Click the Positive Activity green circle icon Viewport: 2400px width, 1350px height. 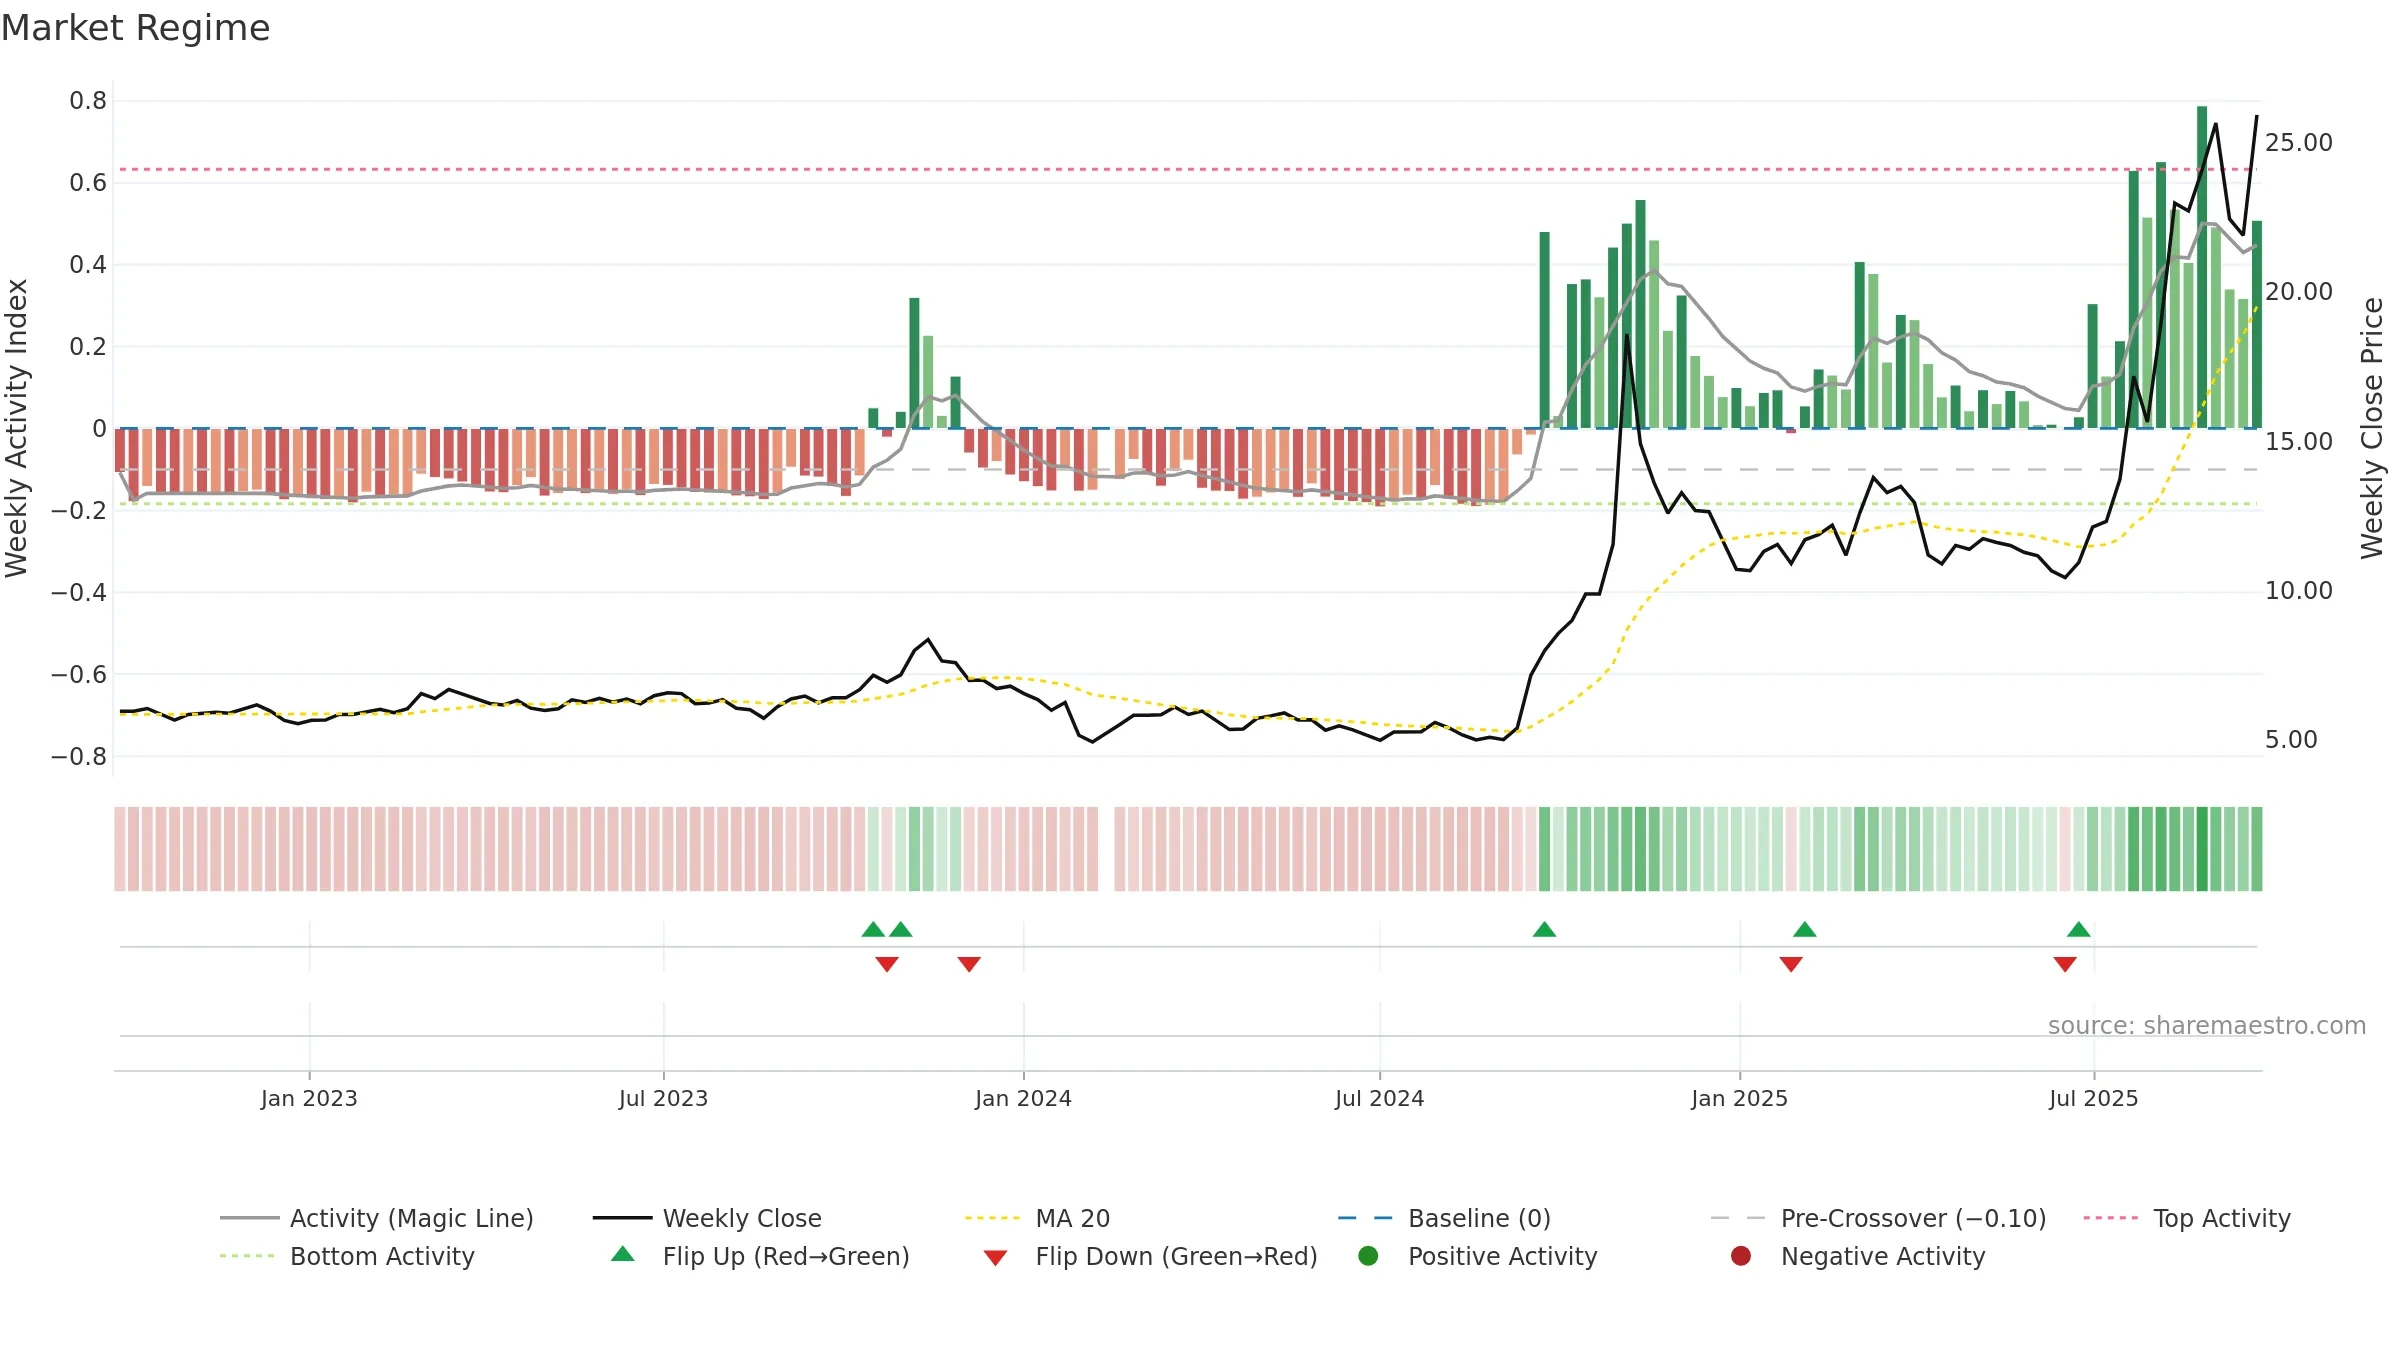[1368, 1256]
